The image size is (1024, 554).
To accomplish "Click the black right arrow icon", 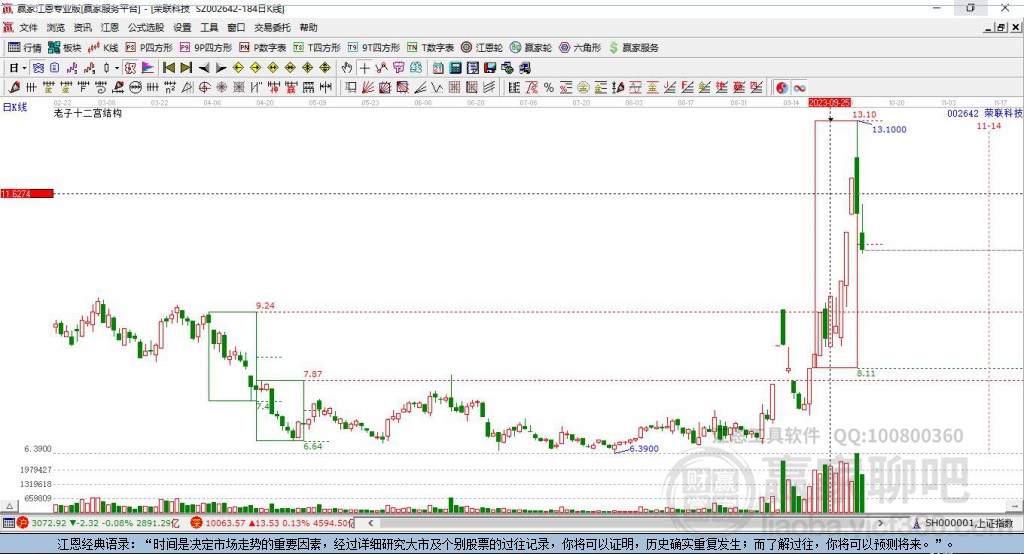I will [x=221, y=68].
